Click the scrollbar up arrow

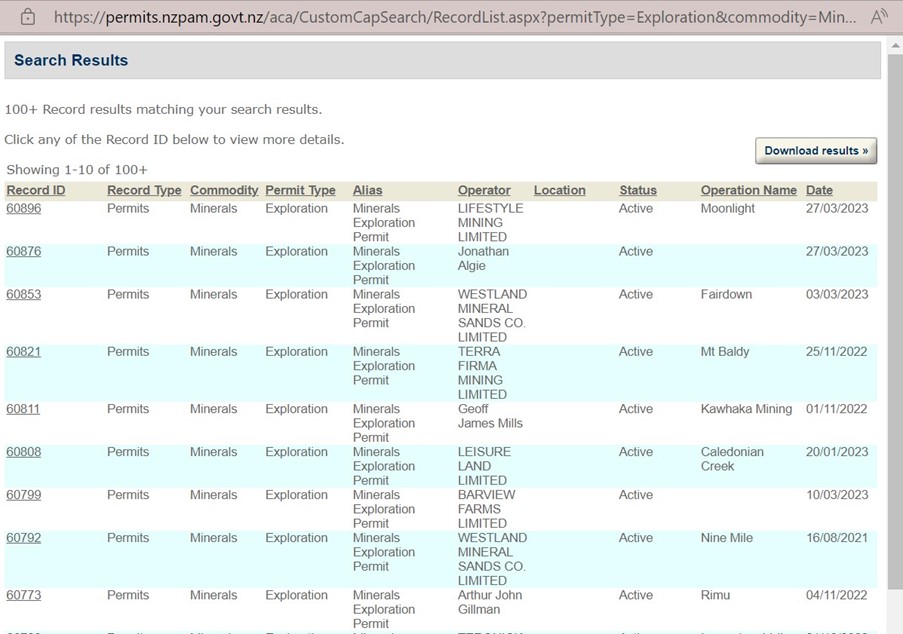[896, 45]
